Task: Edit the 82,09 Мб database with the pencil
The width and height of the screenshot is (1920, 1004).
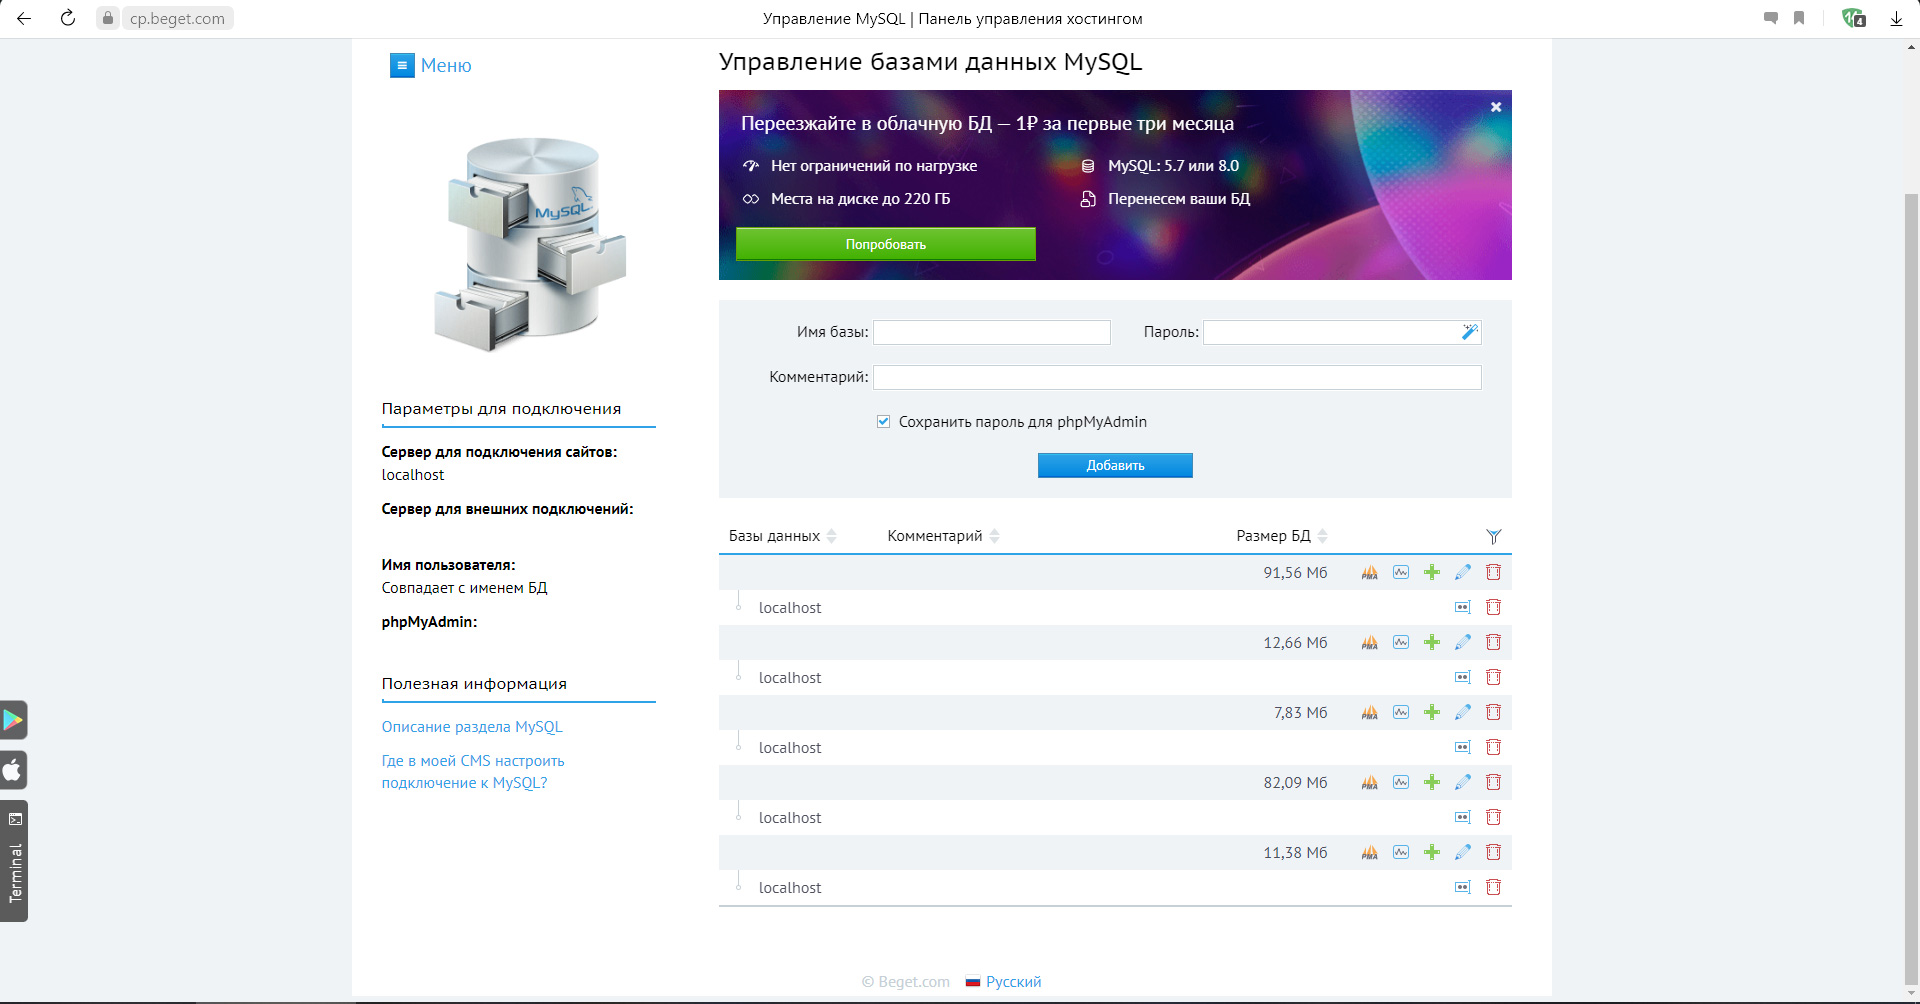Action: [x=1463, y=782]
